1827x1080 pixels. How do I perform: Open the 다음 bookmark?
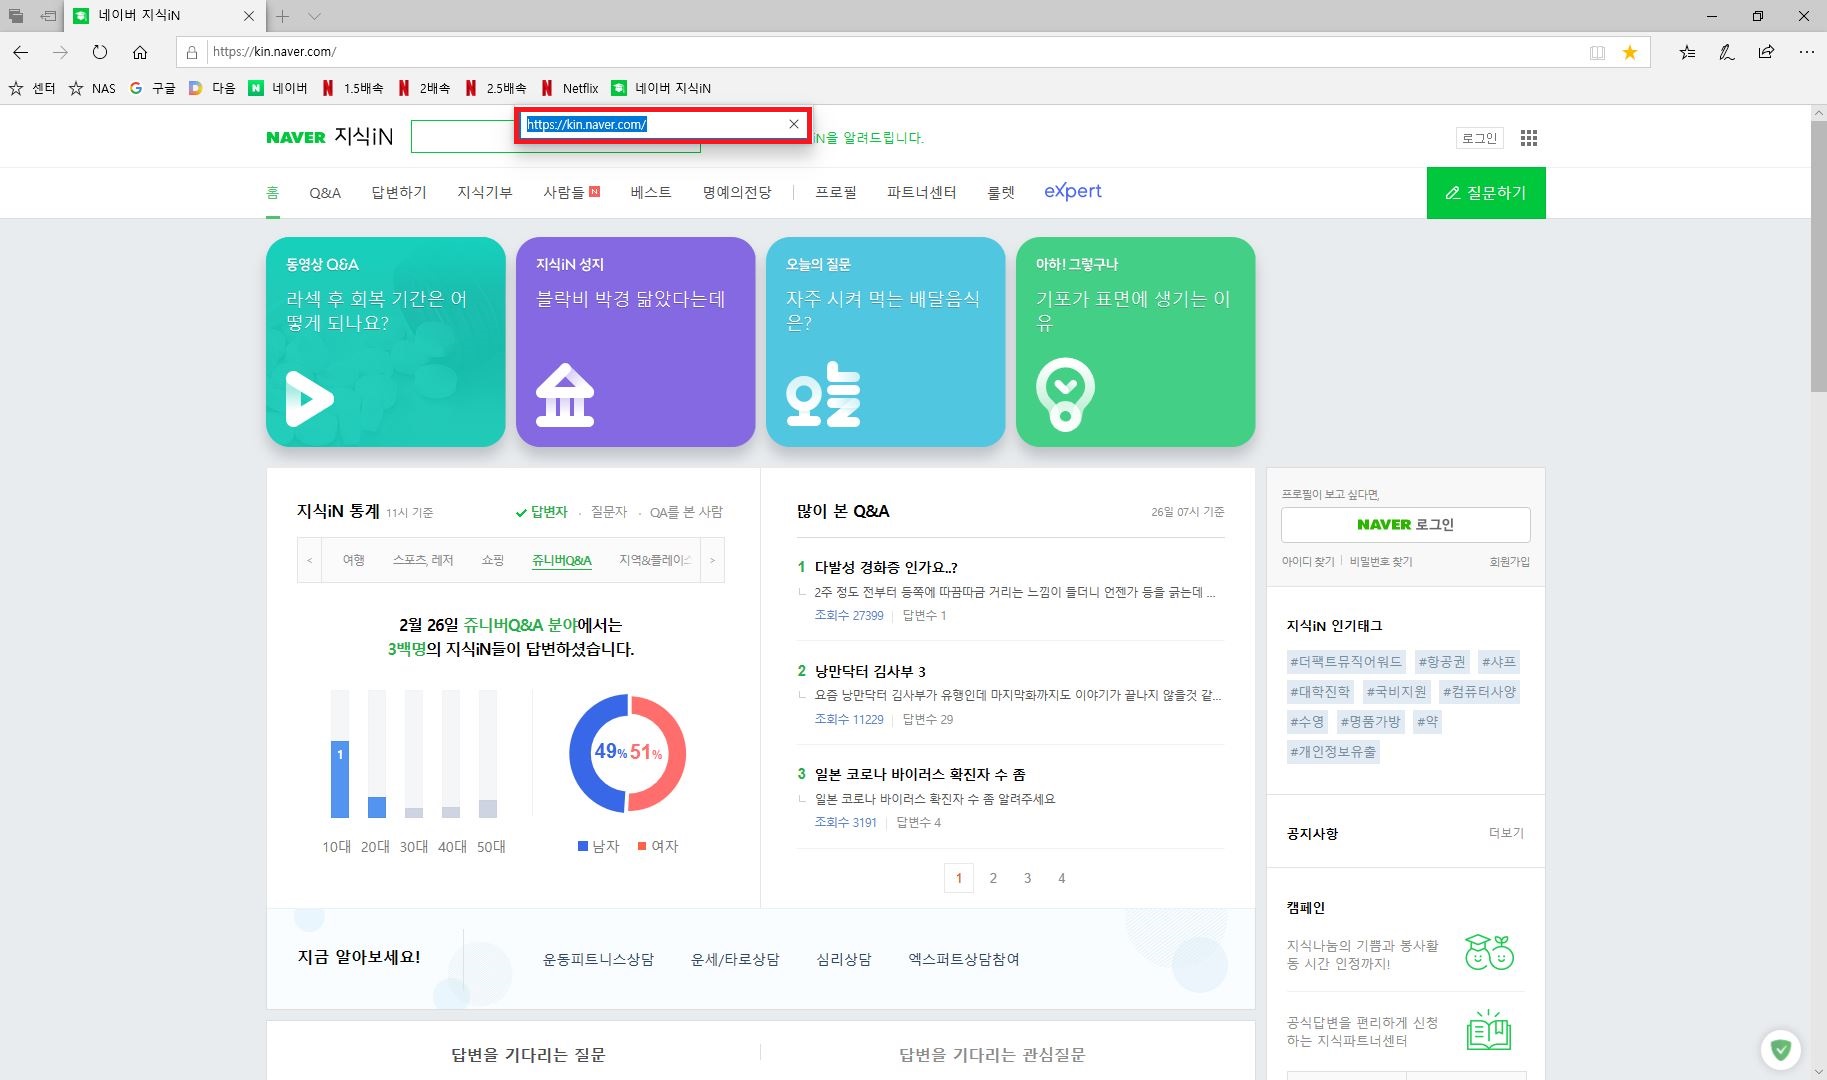(212, 88)
